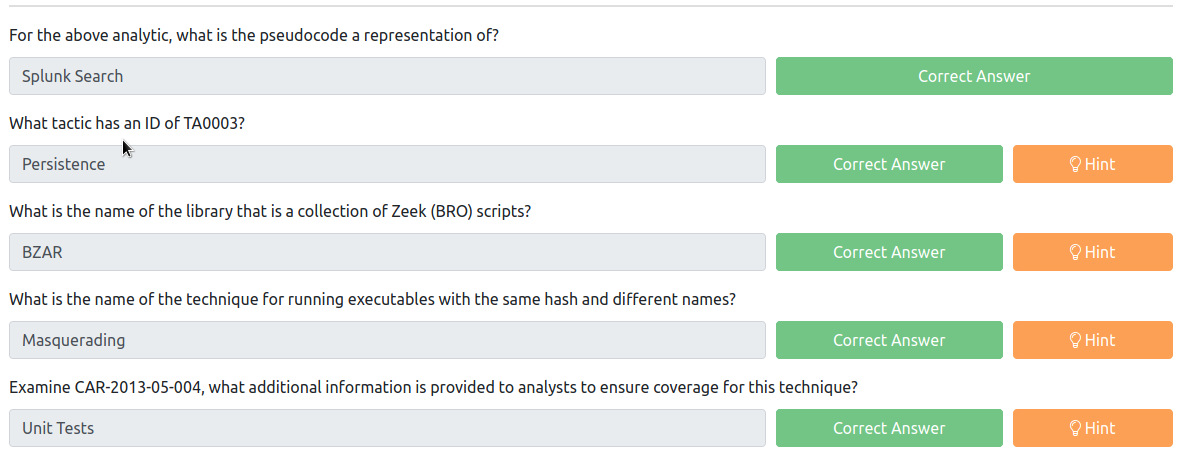1180x465 pixels.
Task: Click the question about Zeek (BRO) scripts library
Action: (270, 211)
